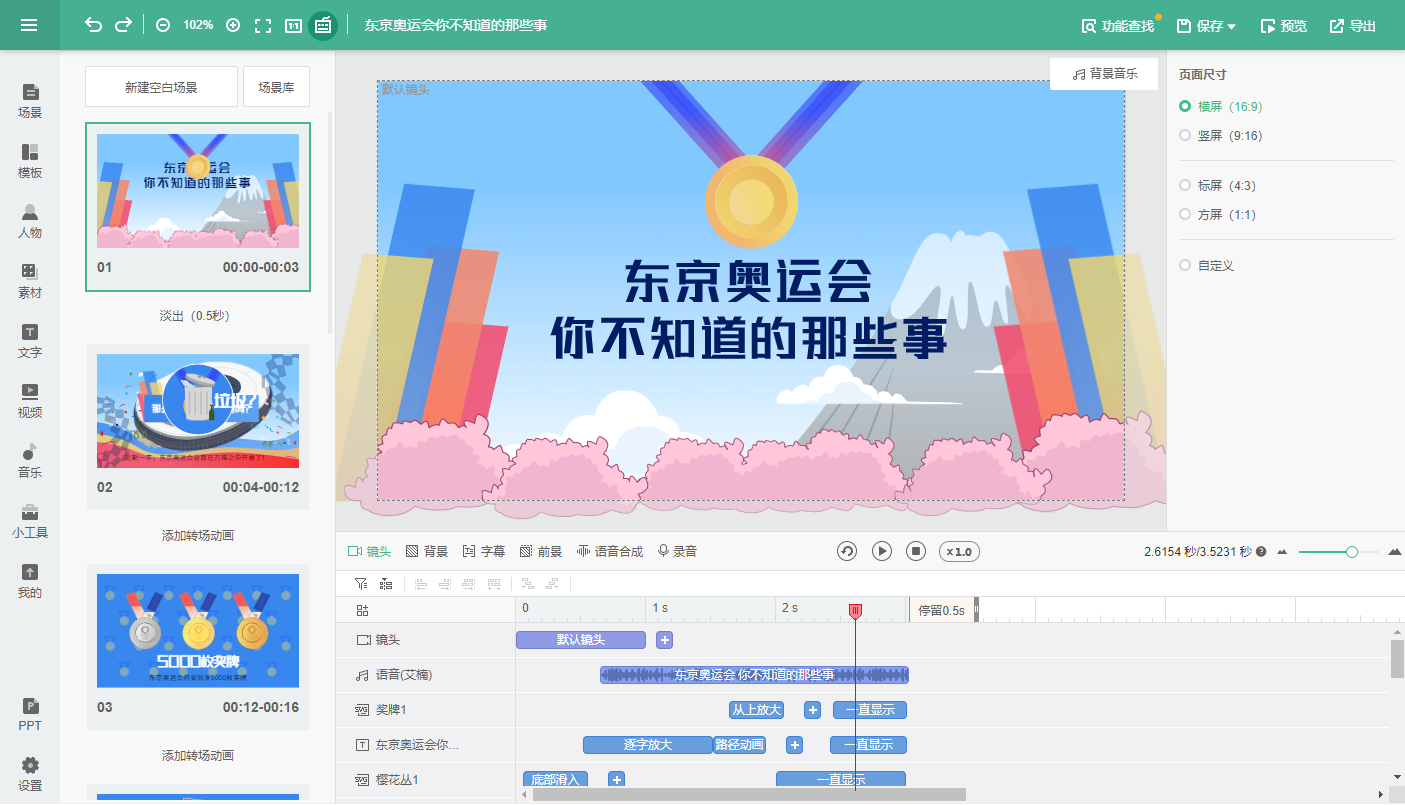
Task: Click the redo arrow icon
Action: pos(123,25)
